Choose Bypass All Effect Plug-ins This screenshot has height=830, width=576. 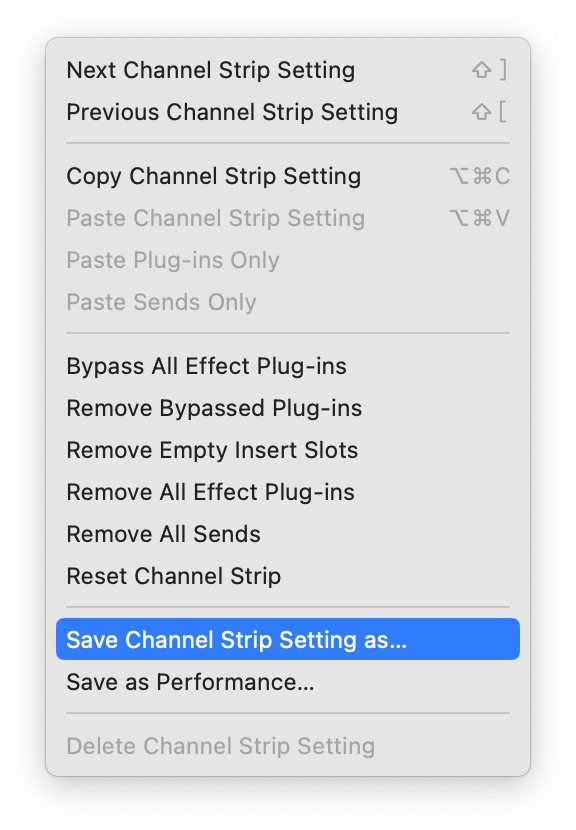288,366
